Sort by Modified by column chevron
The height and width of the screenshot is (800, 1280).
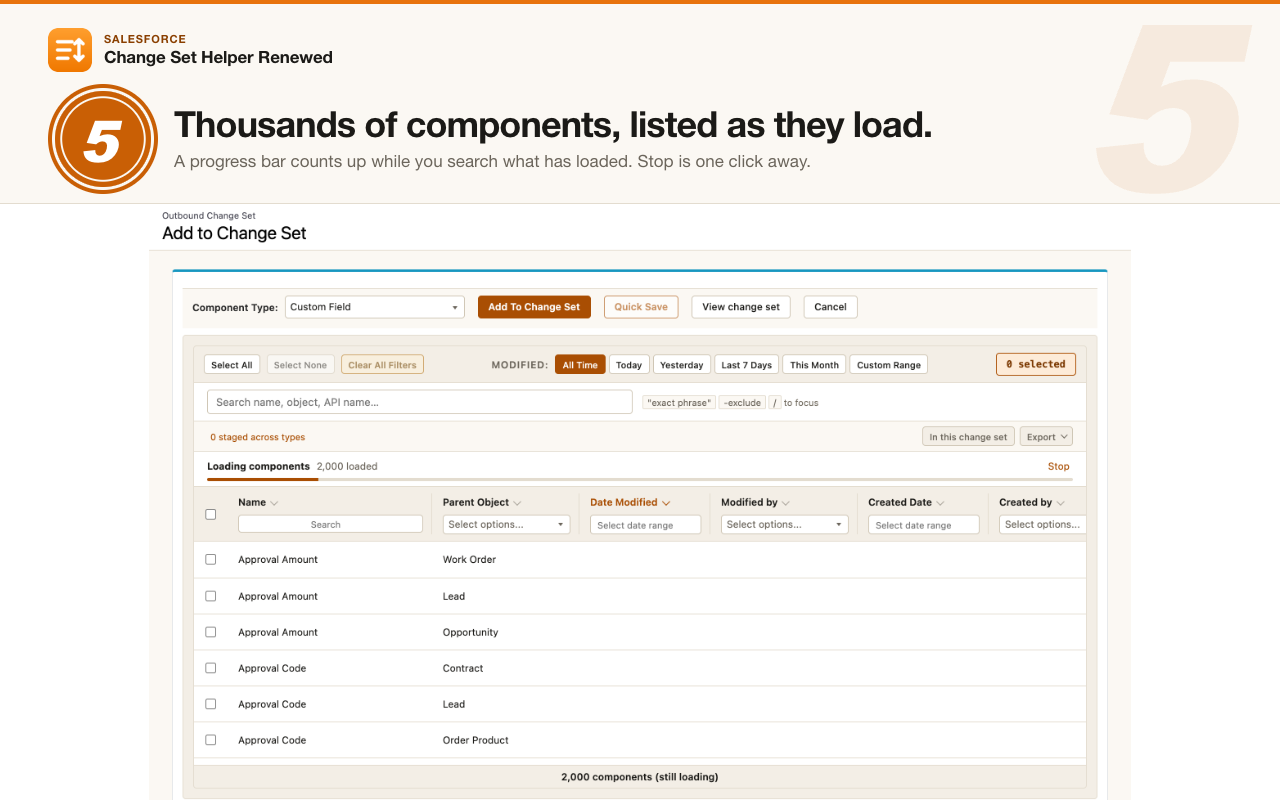click(x=786, y=503)
